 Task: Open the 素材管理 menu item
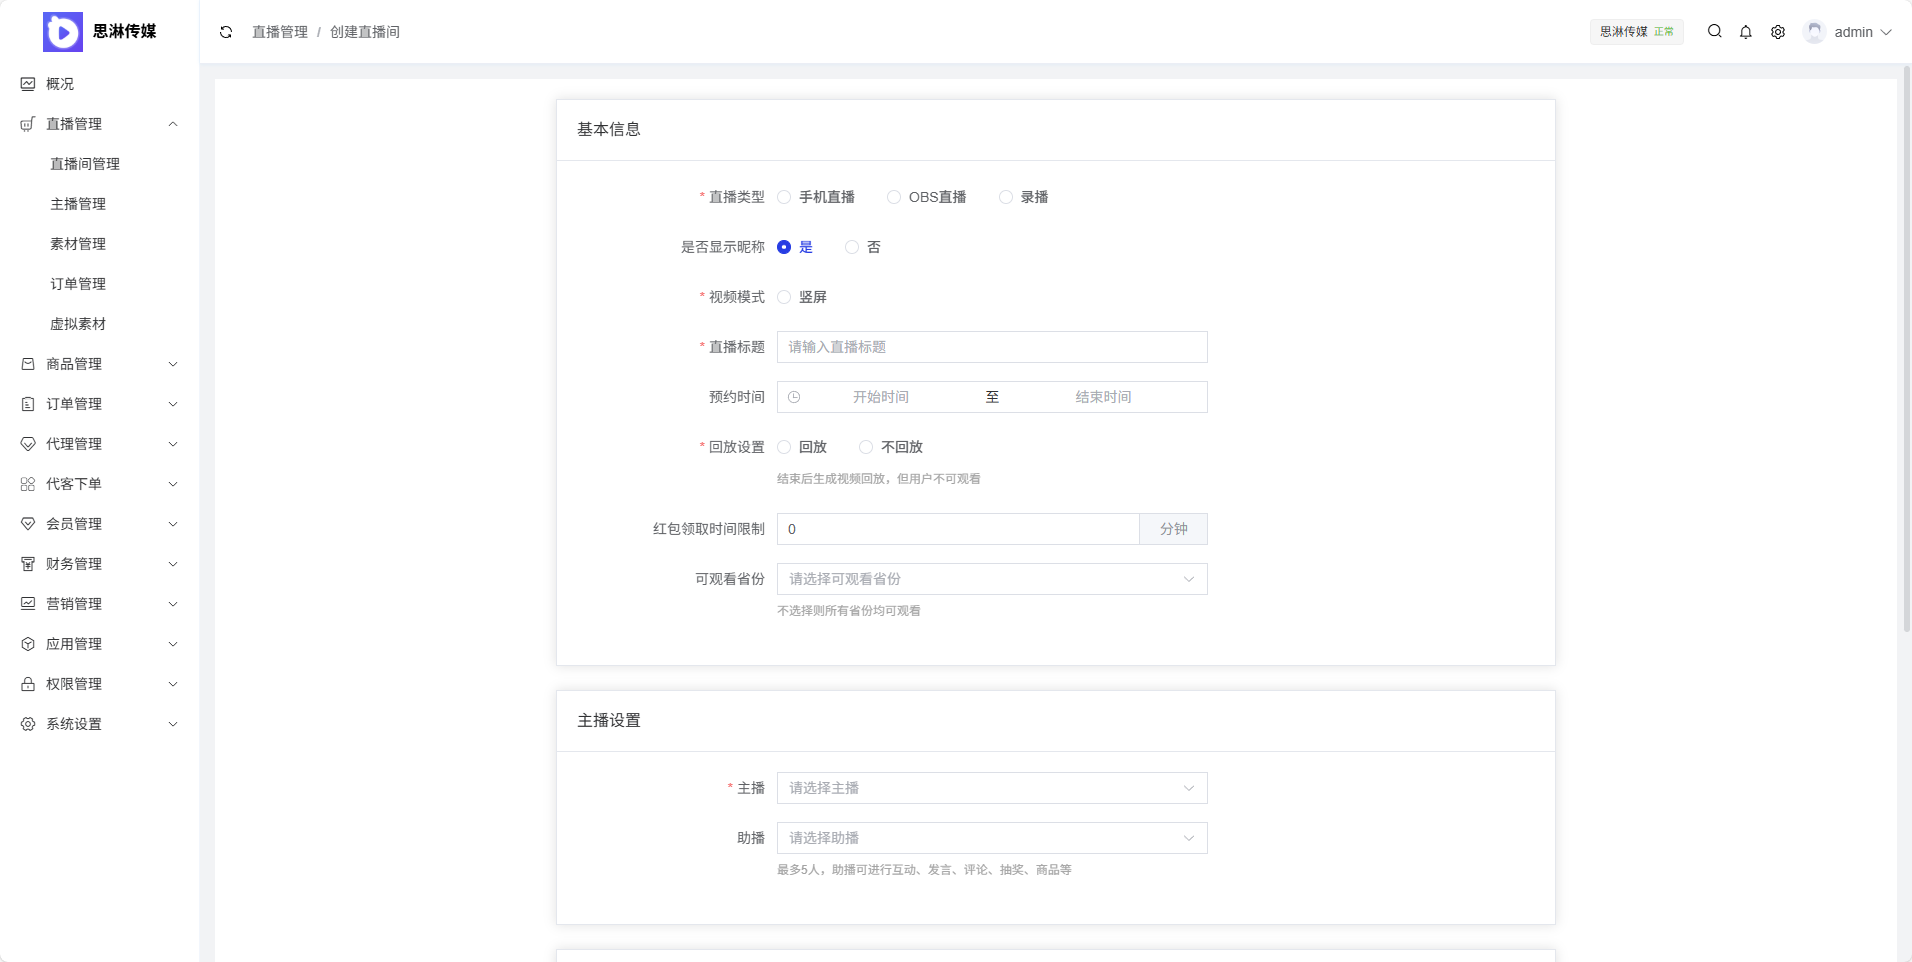point(79,243)
